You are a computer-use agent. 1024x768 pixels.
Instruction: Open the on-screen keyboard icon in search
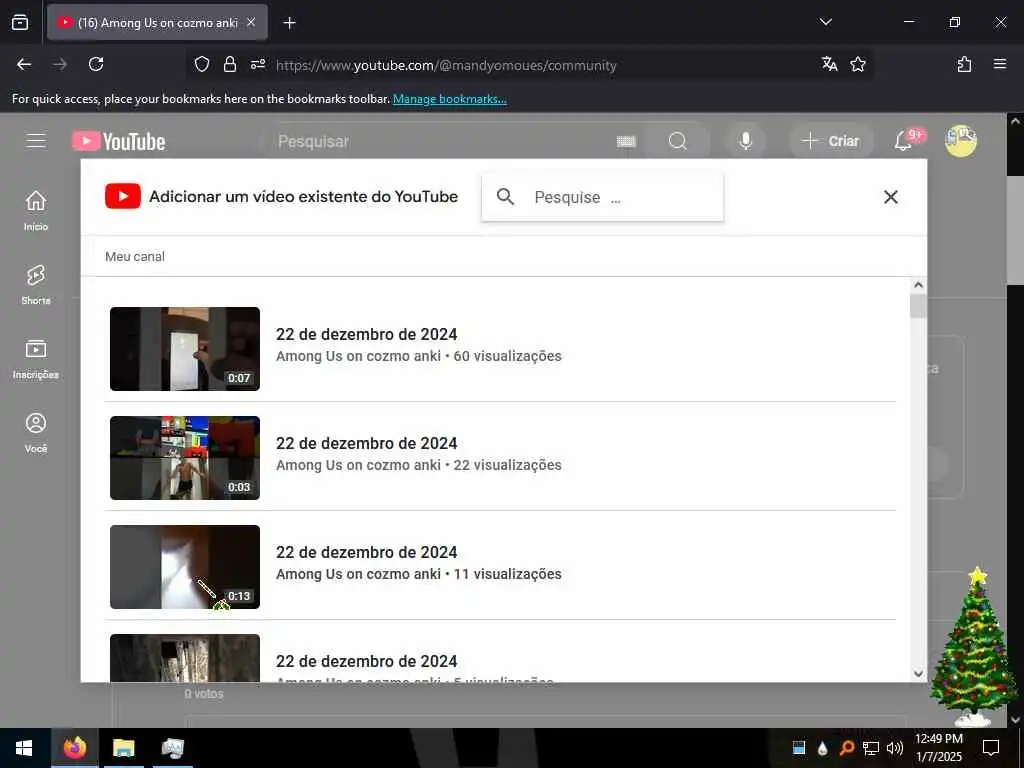click(x=626, y=141)
